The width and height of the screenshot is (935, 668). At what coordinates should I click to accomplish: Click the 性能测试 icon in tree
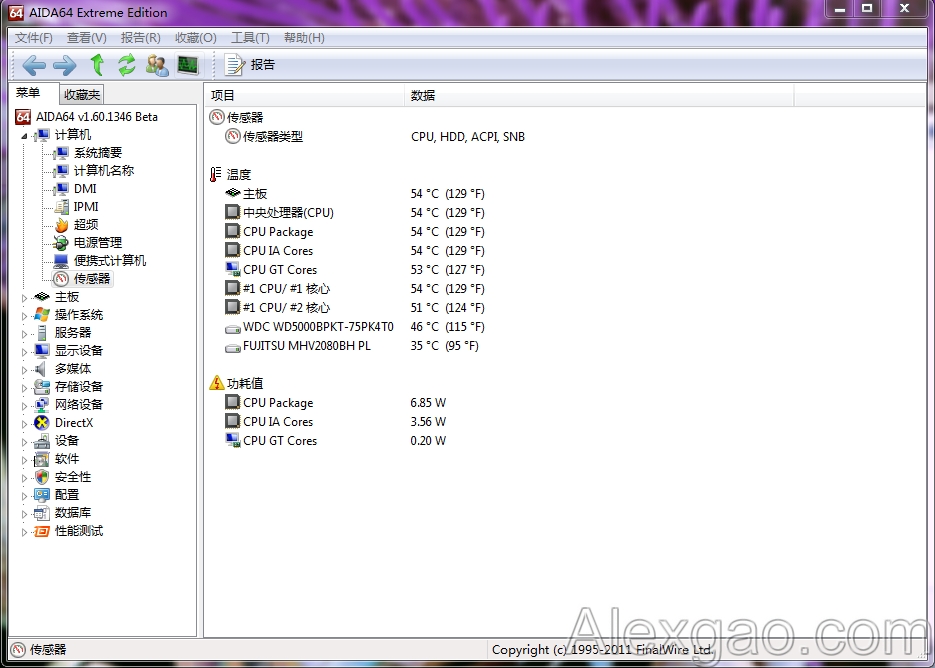pyautogui.click(x=42, y=531)
